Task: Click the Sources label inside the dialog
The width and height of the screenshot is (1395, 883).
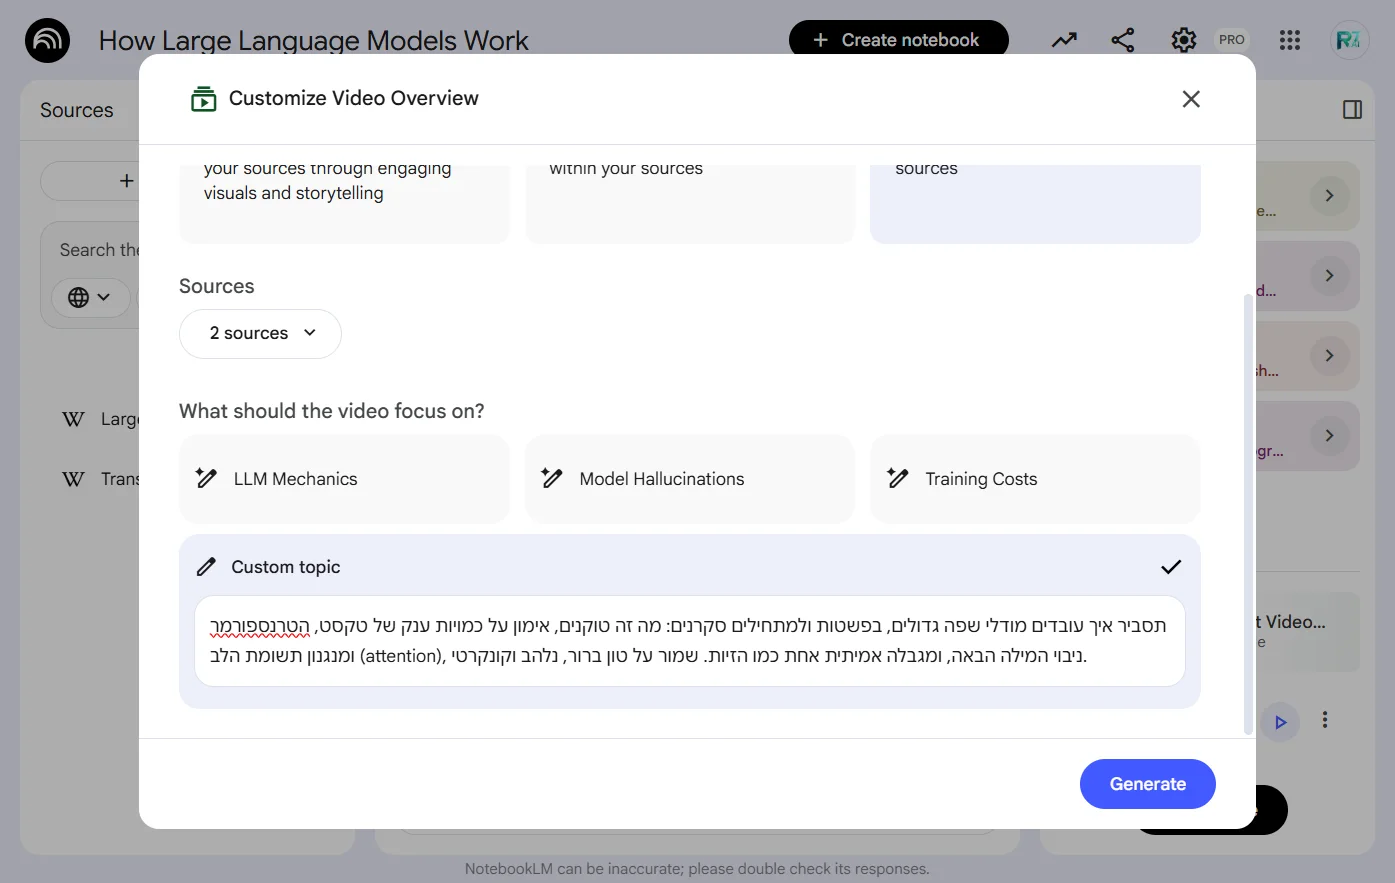Action: pyautogui.click(x=217, y=286)
